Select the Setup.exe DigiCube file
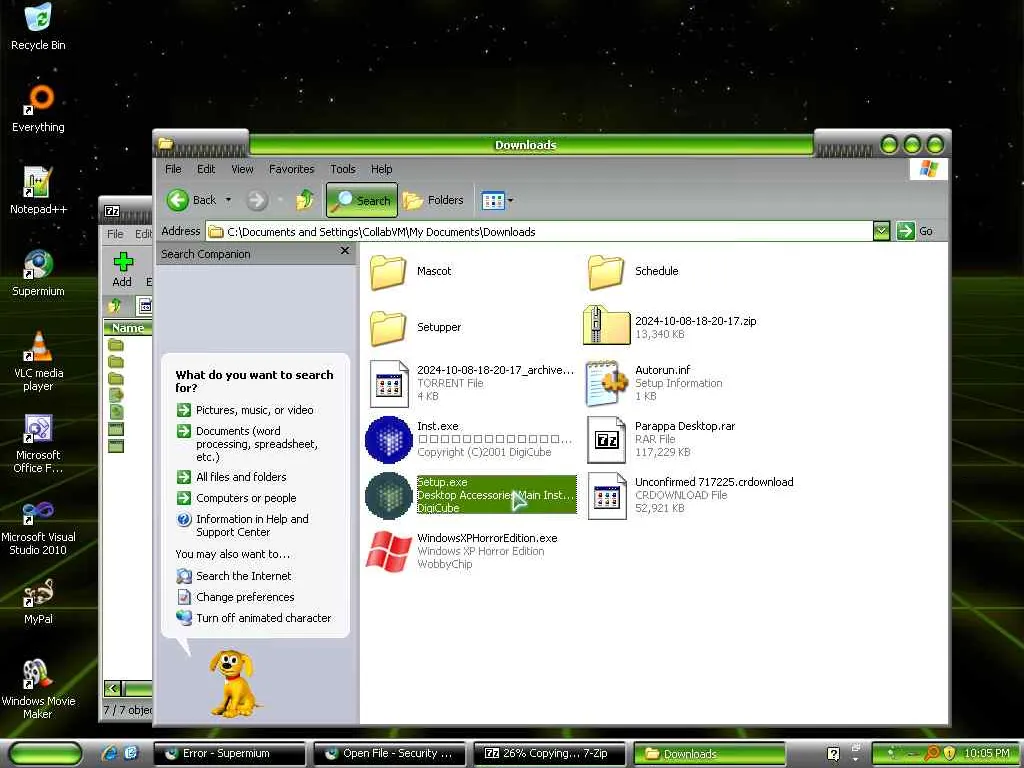Image resolution: width=1024 pixels, height=768 pixels. tap(471, 495)
